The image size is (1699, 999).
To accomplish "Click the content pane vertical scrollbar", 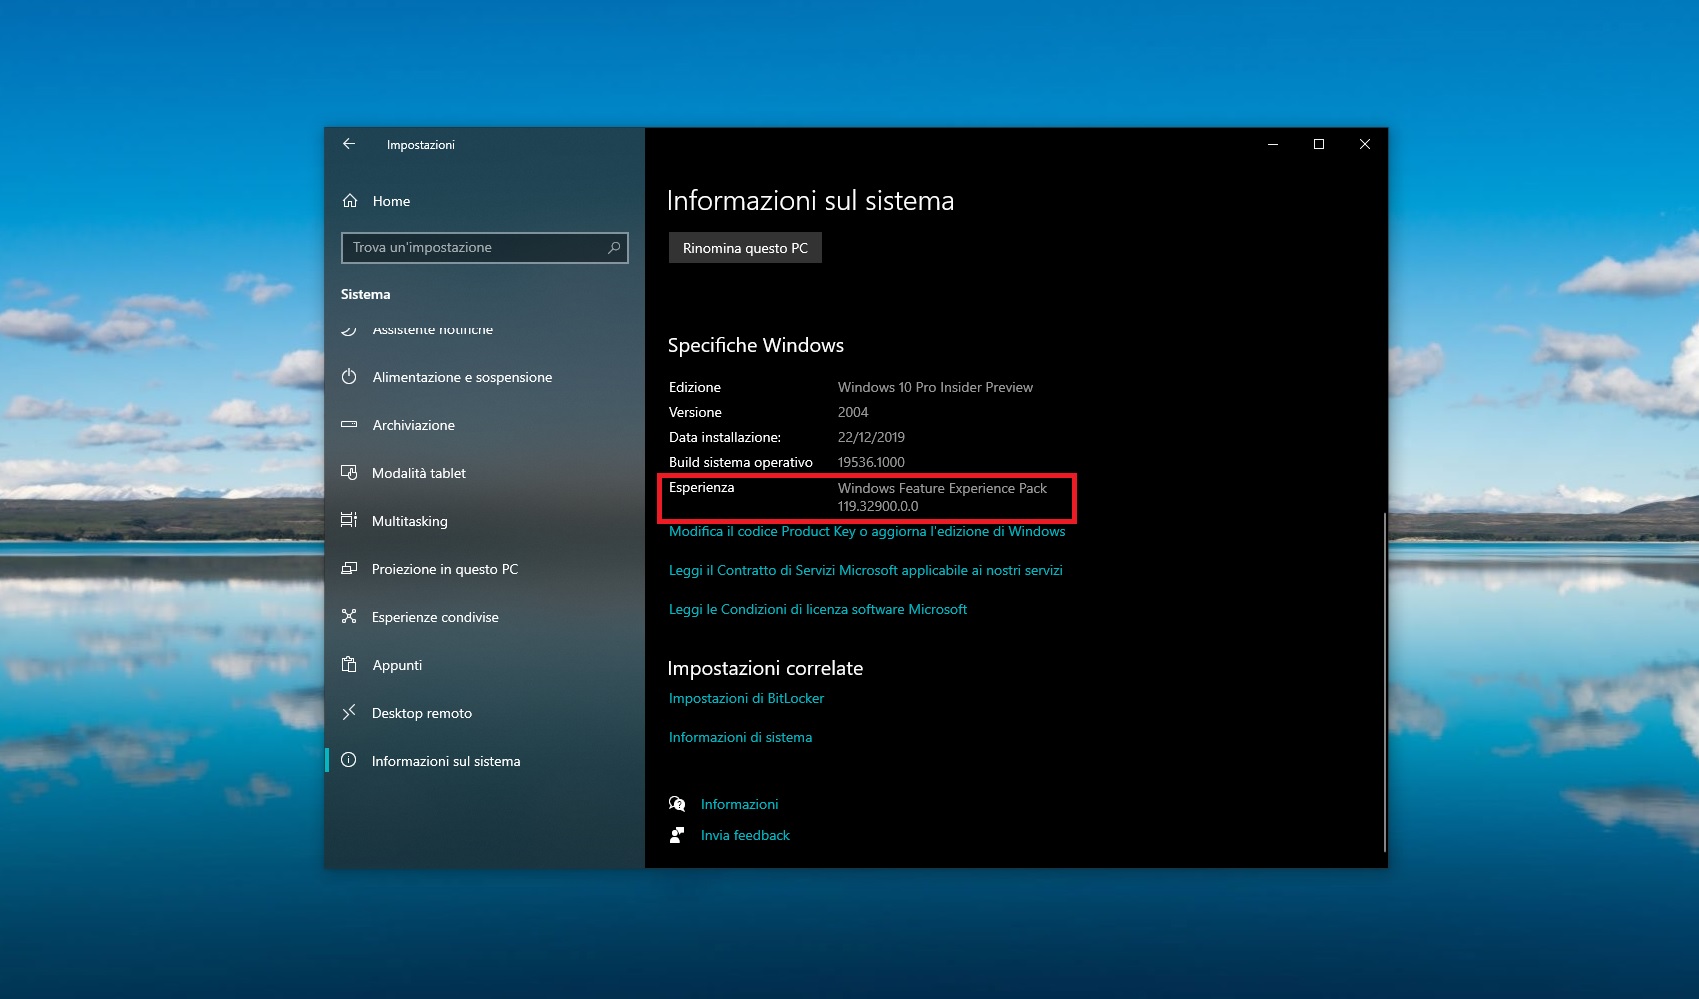I will coord(1384,682).
